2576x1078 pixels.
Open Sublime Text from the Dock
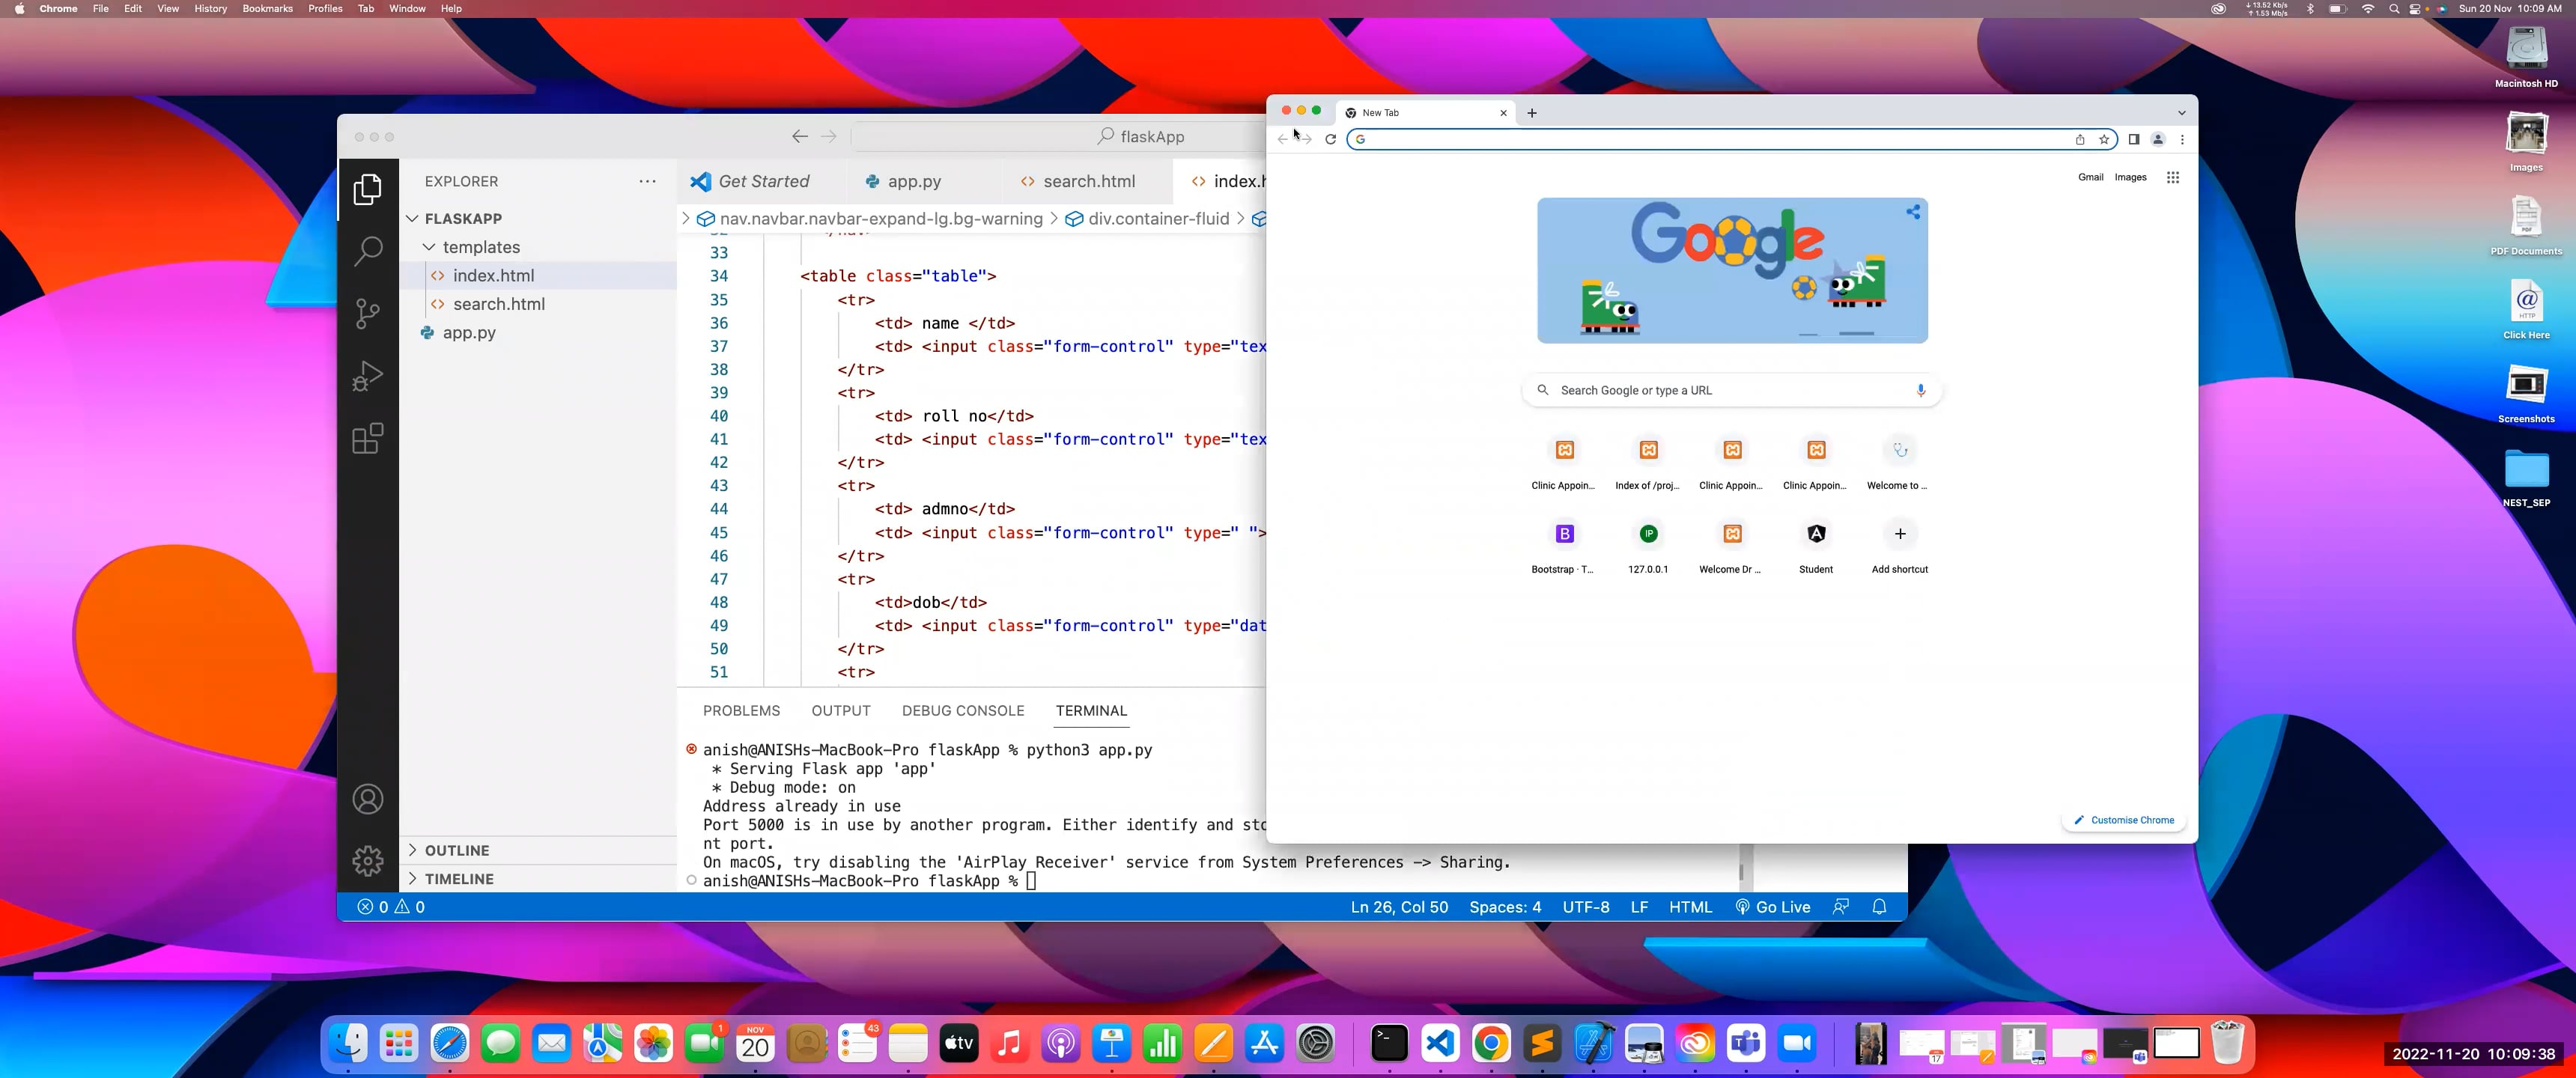coord(1542,1044)
